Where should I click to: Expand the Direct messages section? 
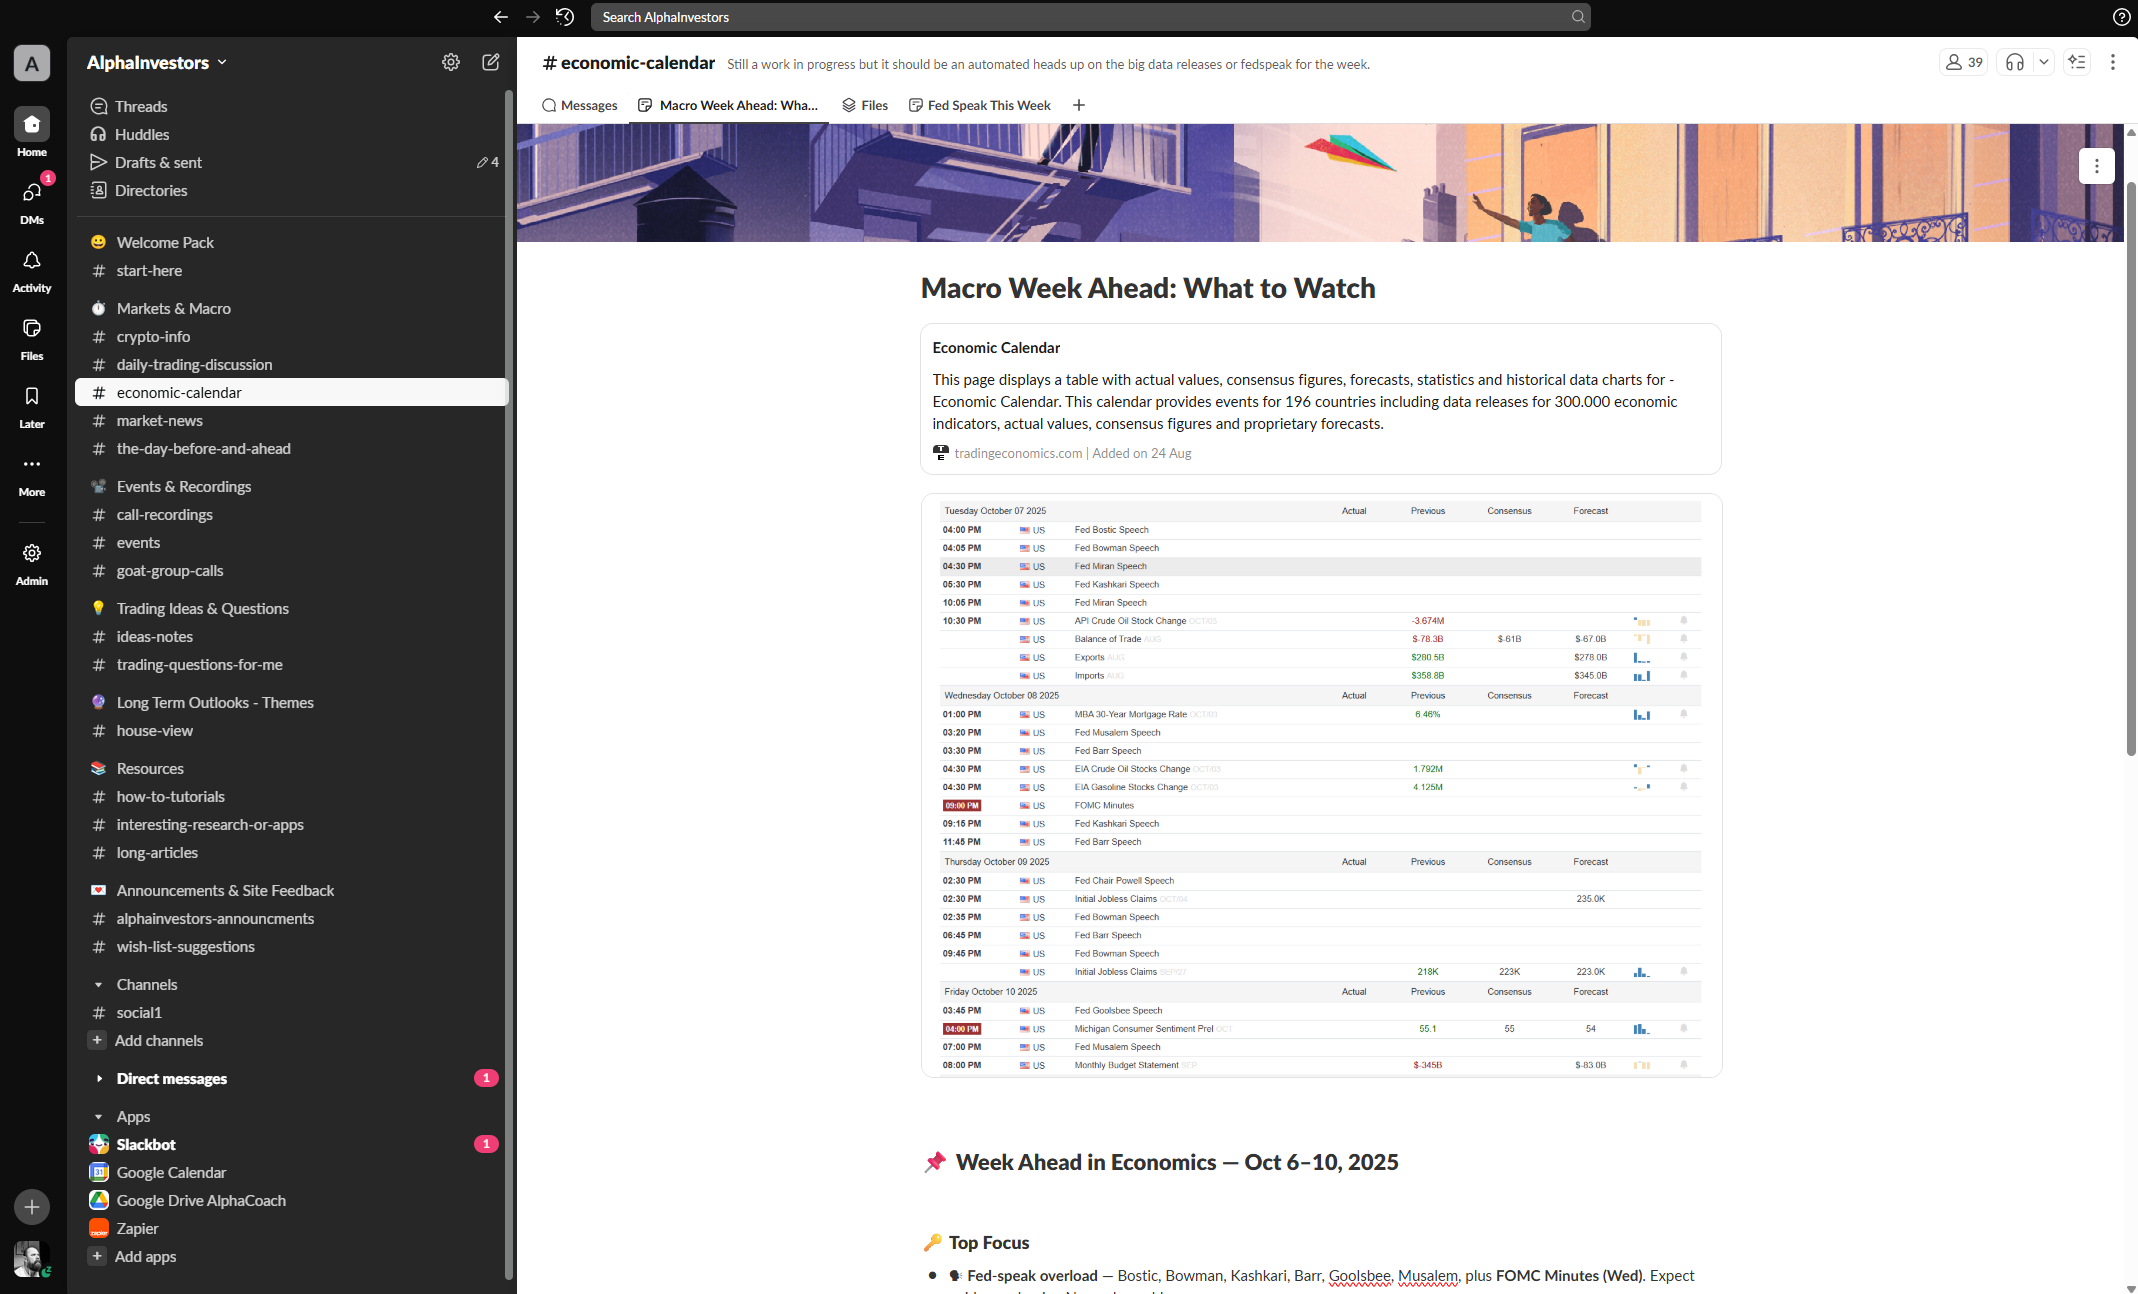coord(98,1079)
